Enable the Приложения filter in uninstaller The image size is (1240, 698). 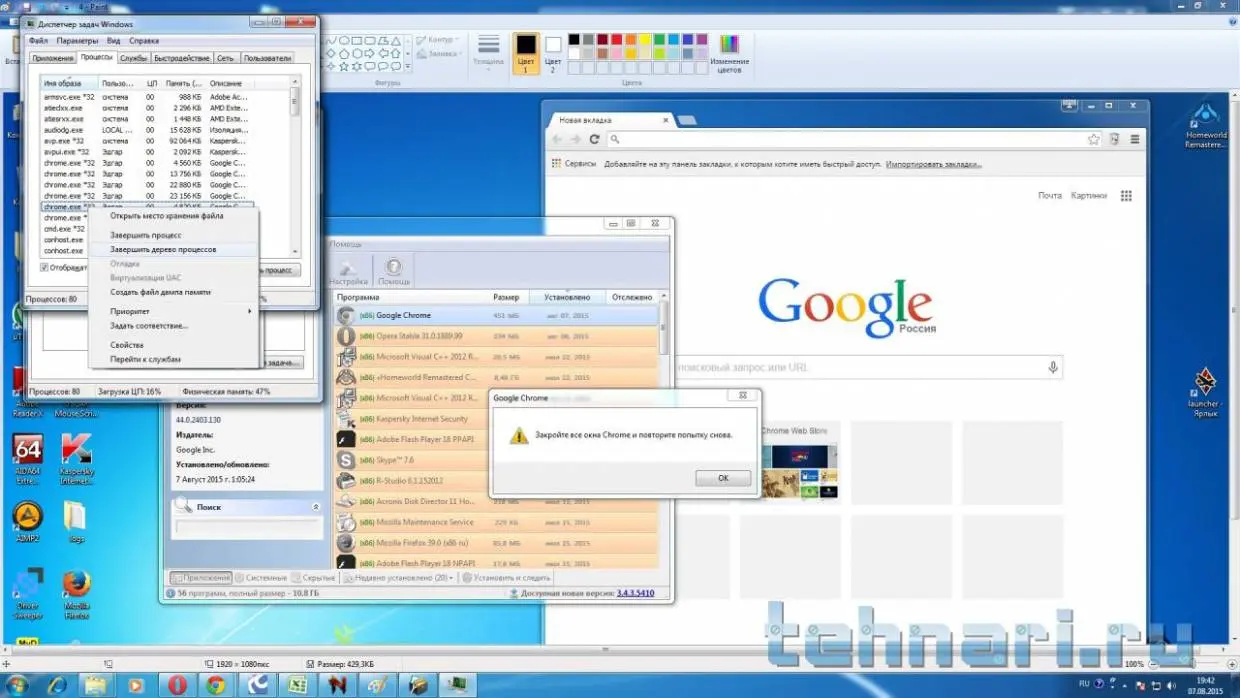(201, 578)
